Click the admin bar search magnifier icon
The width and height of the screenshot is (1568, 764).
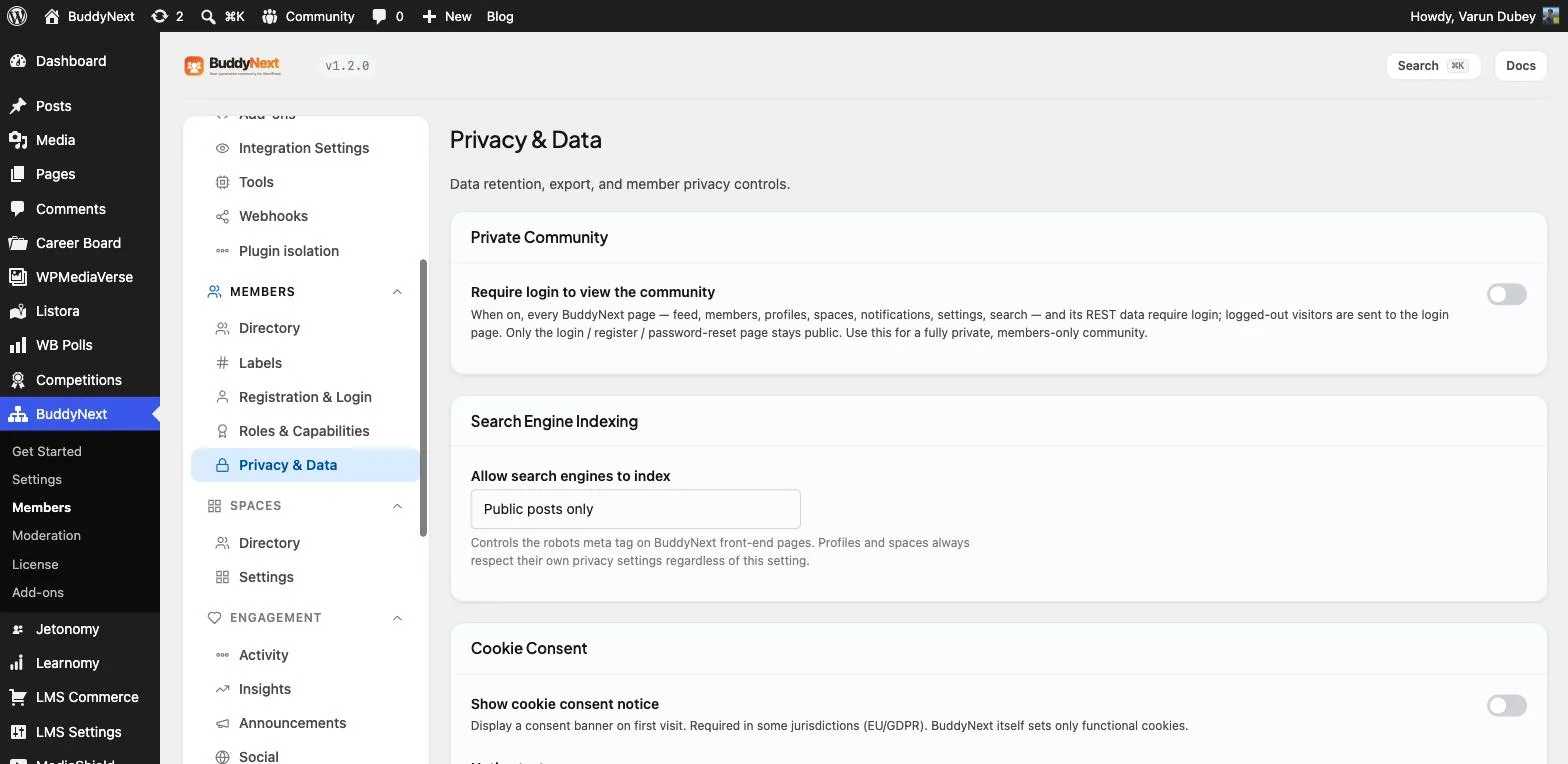pyautogui.click(x=208, y=16)
